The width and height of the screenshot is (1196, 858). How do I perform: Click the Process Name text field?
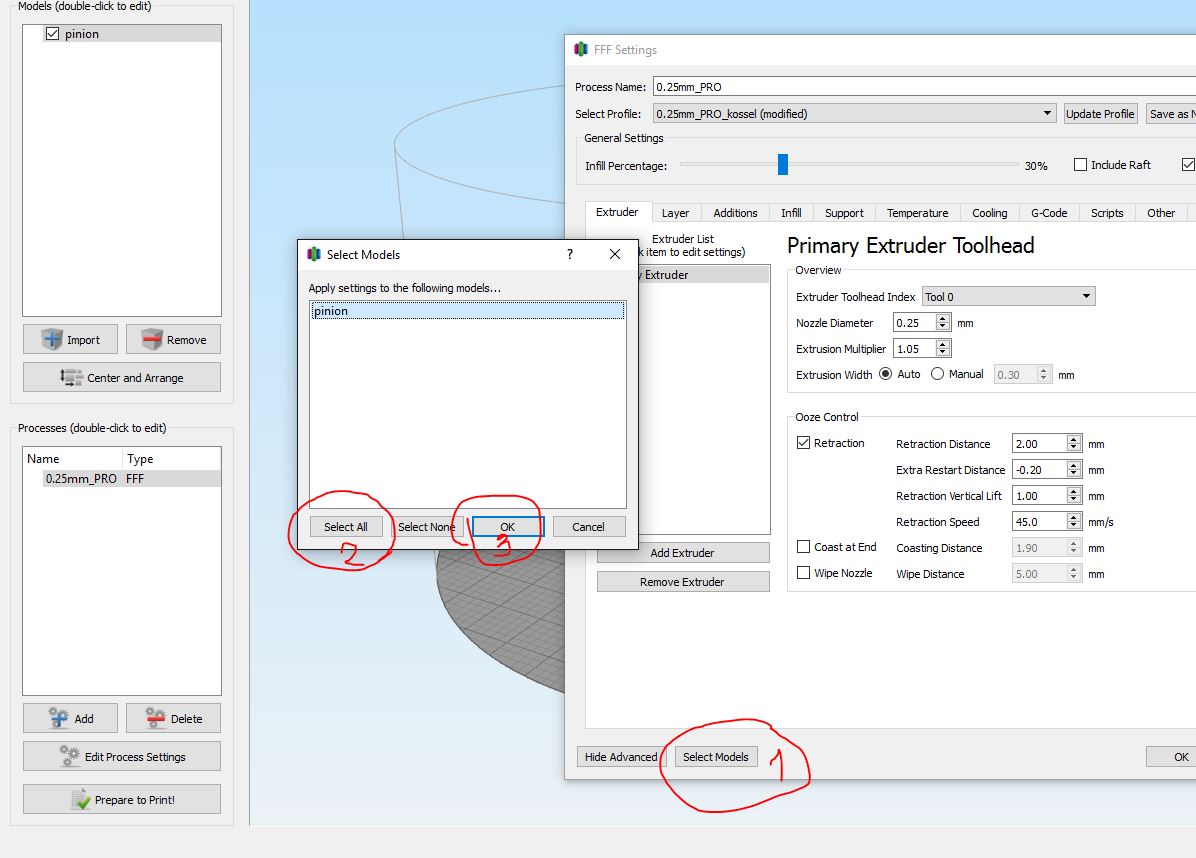(x=920, y=87)
